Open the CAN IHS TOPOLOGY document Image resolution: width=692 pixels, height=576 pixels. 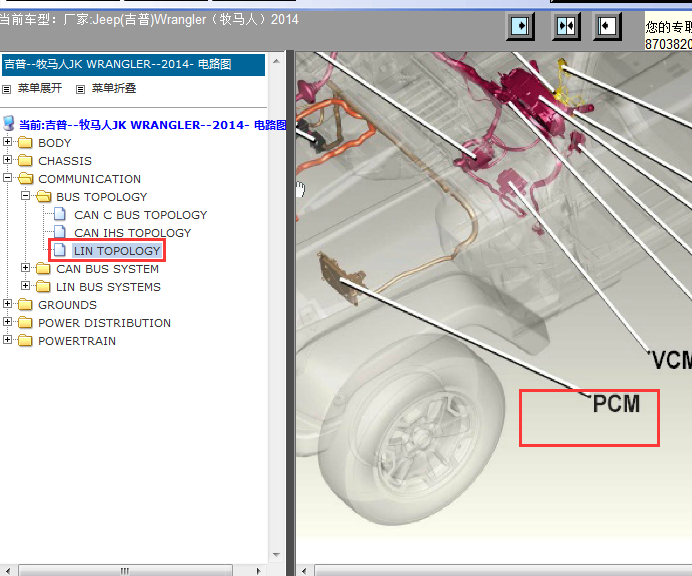point(132,233)
